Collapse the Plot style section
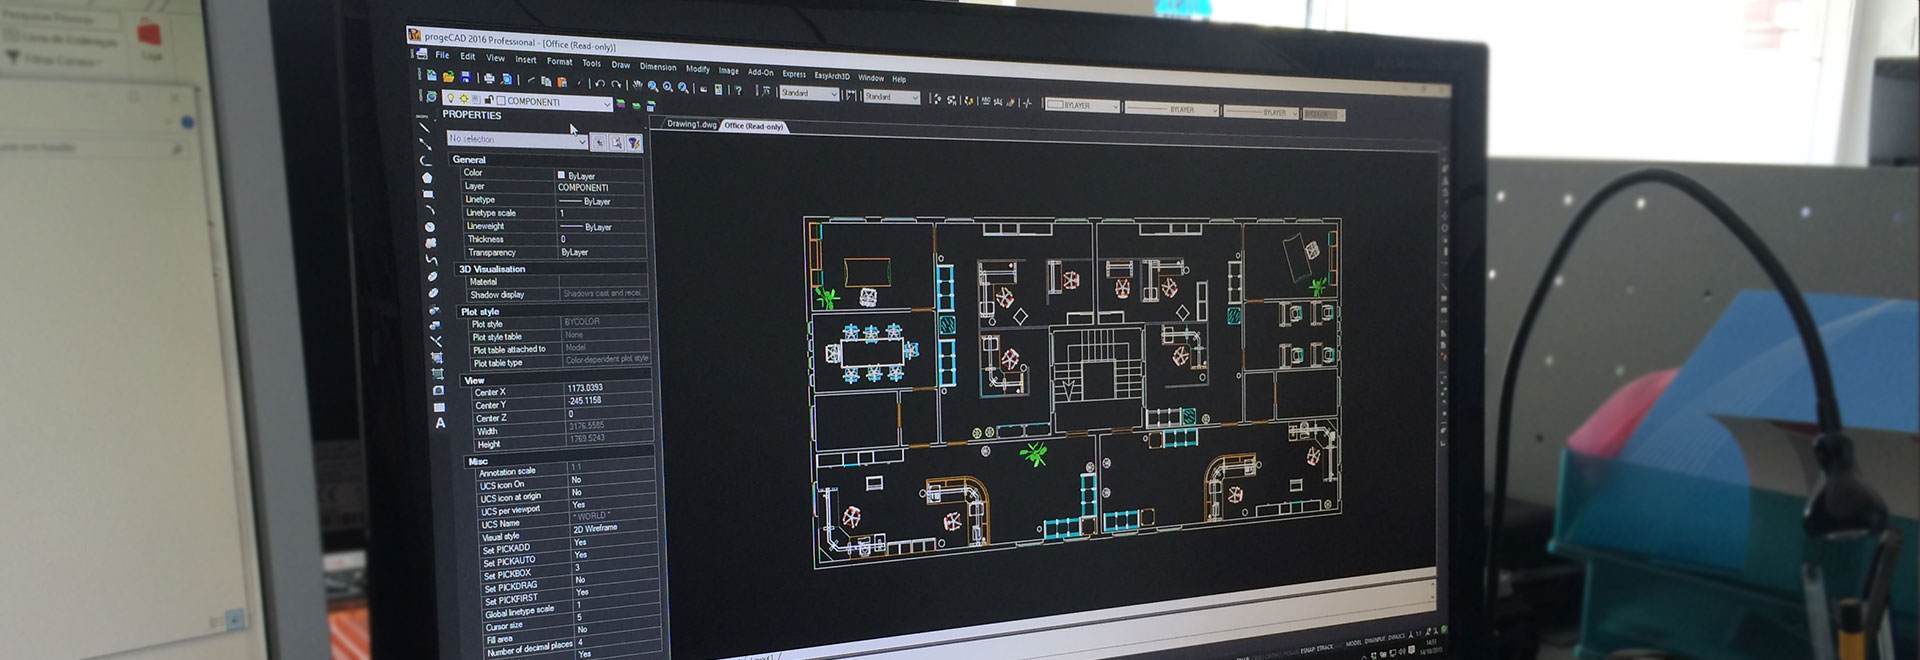 [x=480, y=311]
